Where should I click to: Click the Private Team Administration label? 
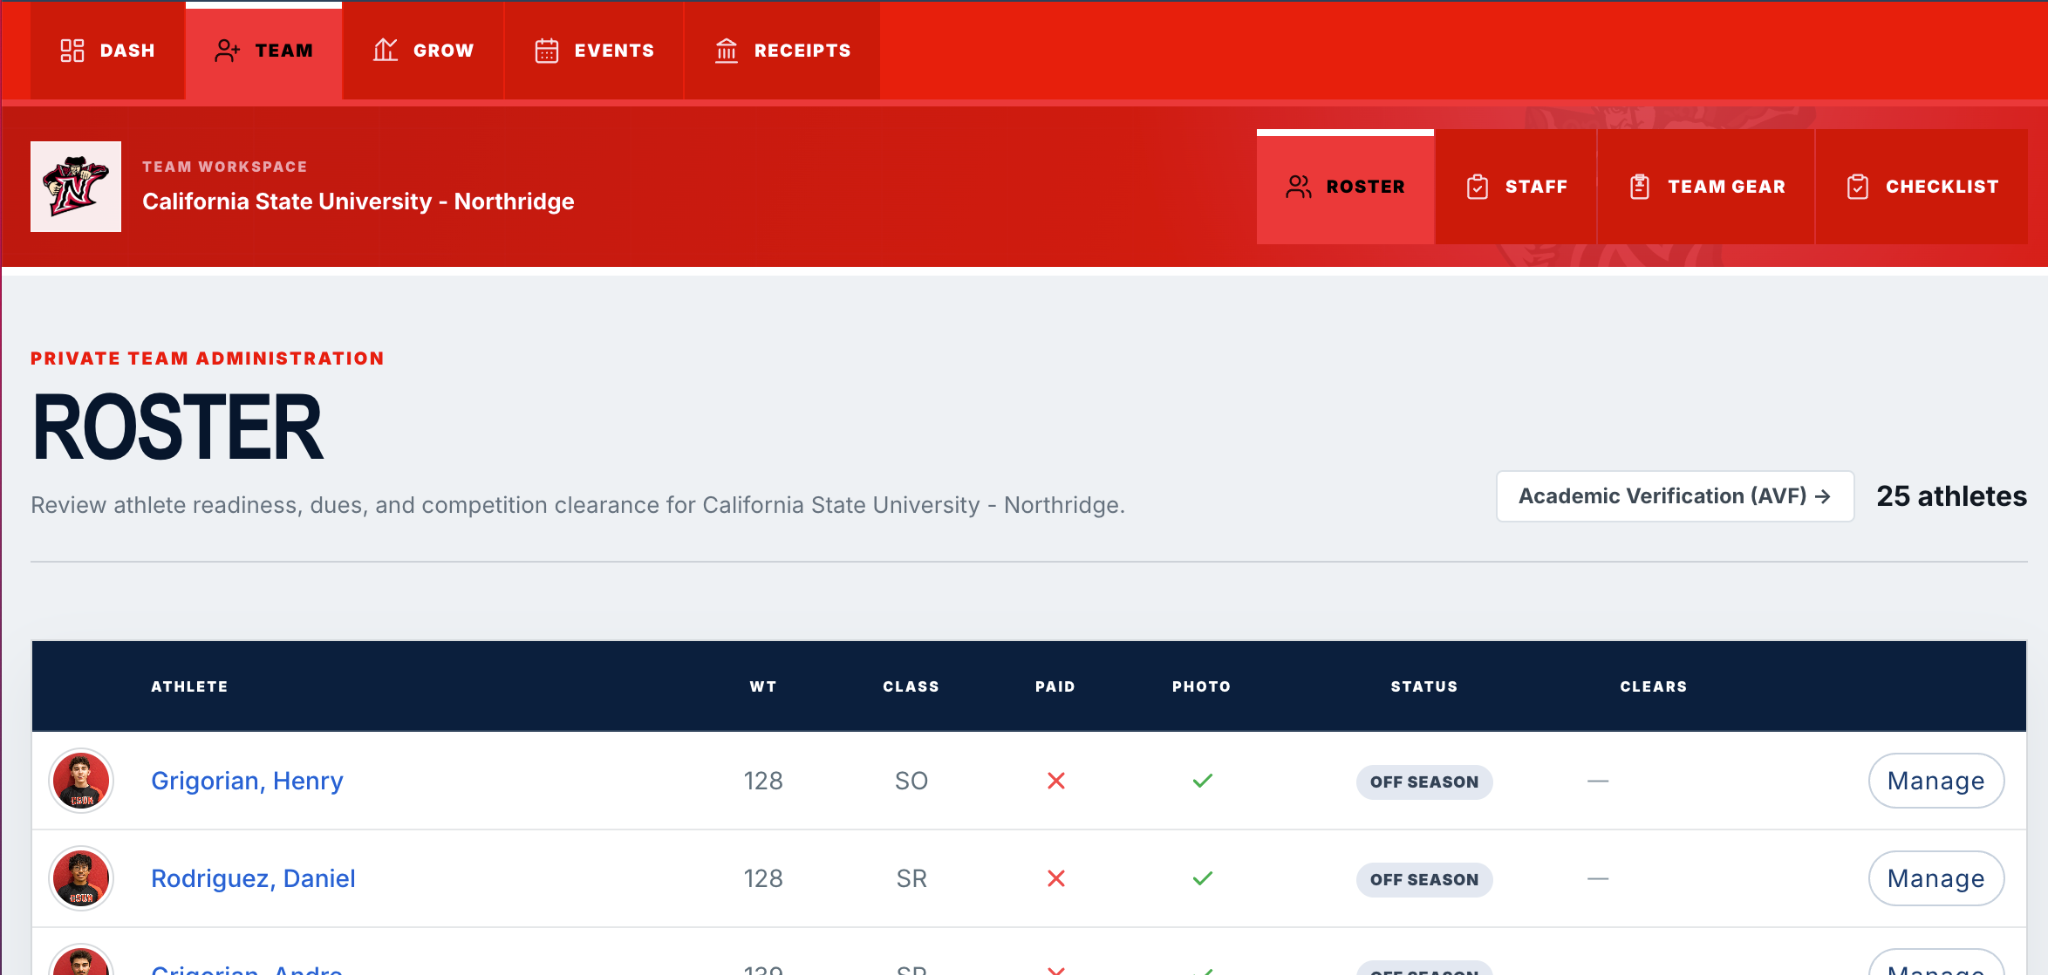207,358
